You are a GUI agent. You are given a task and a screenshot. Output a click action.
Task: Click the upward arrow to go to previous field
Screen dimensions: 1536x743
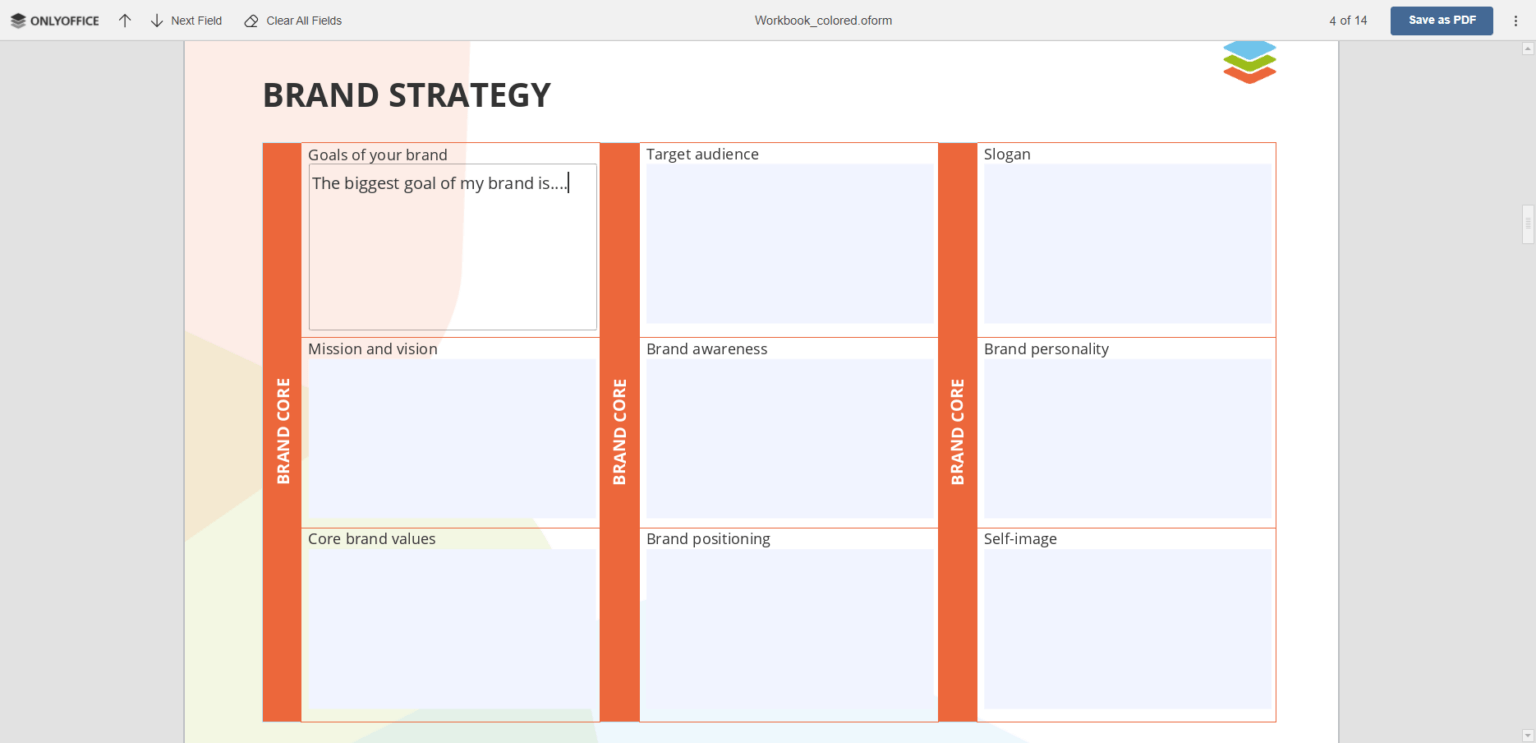(x=124, y=20)
